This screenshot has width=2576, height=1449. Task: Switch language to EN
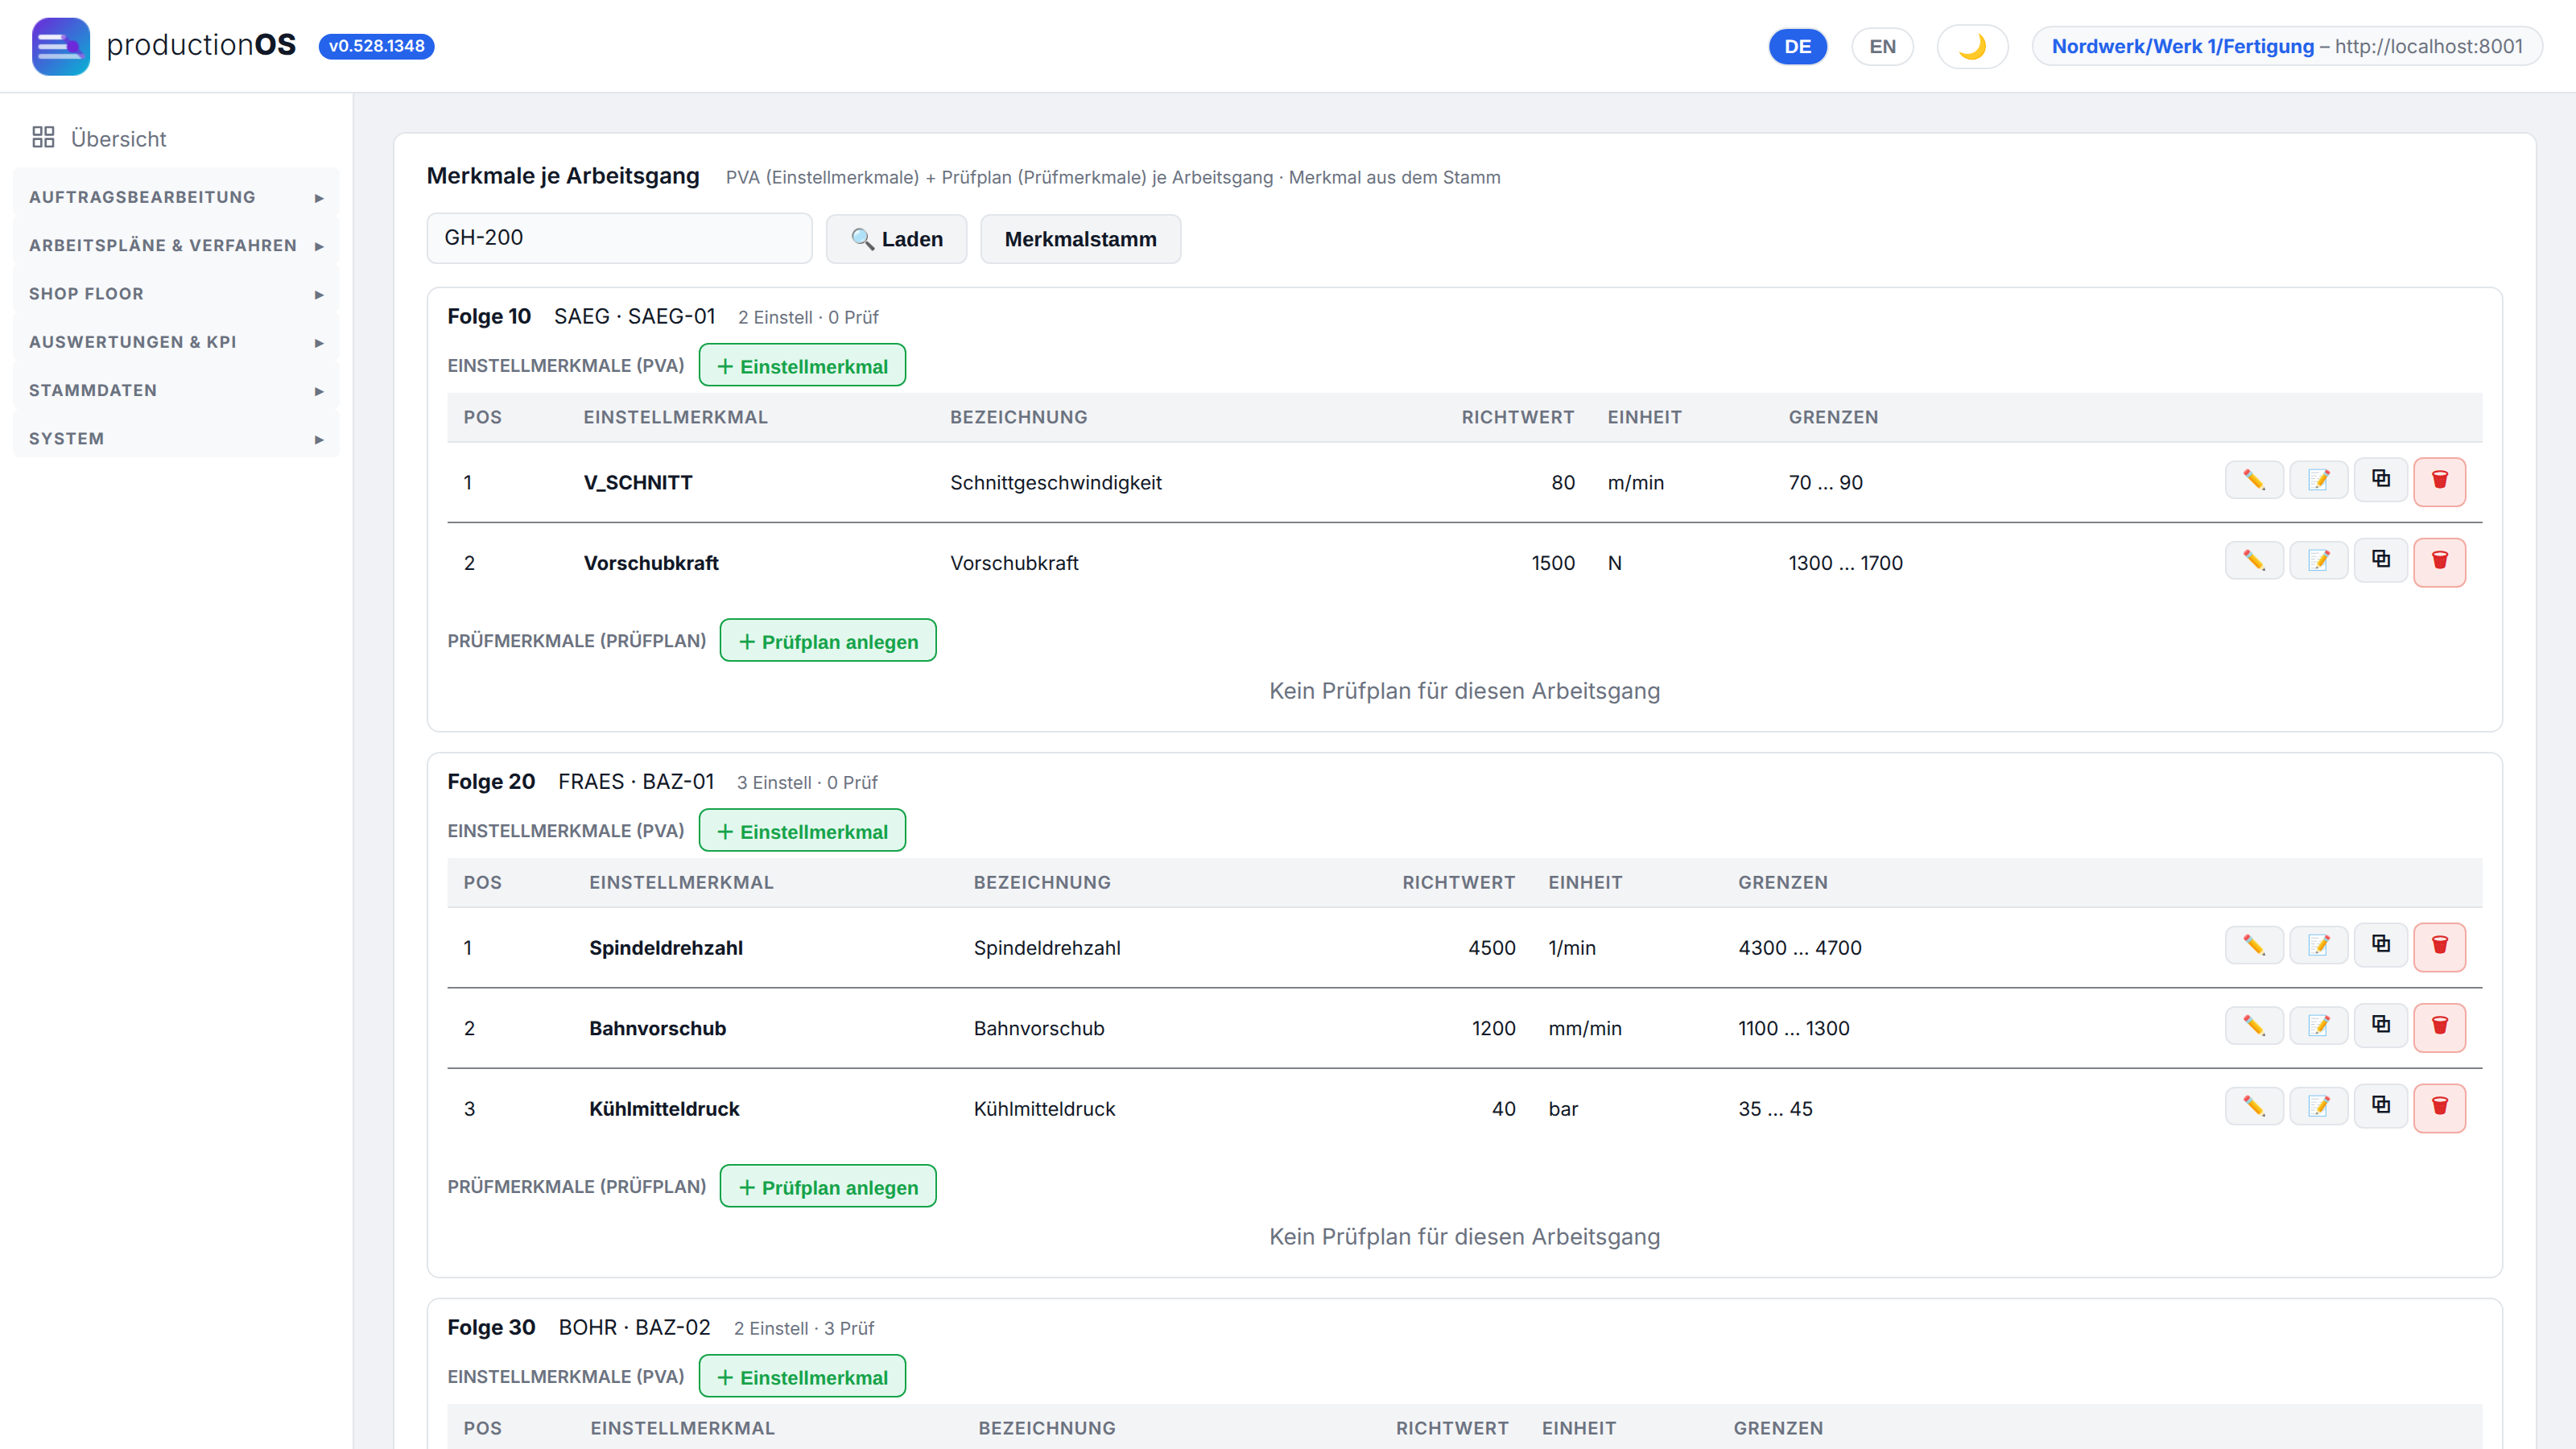click(1882, 46)
